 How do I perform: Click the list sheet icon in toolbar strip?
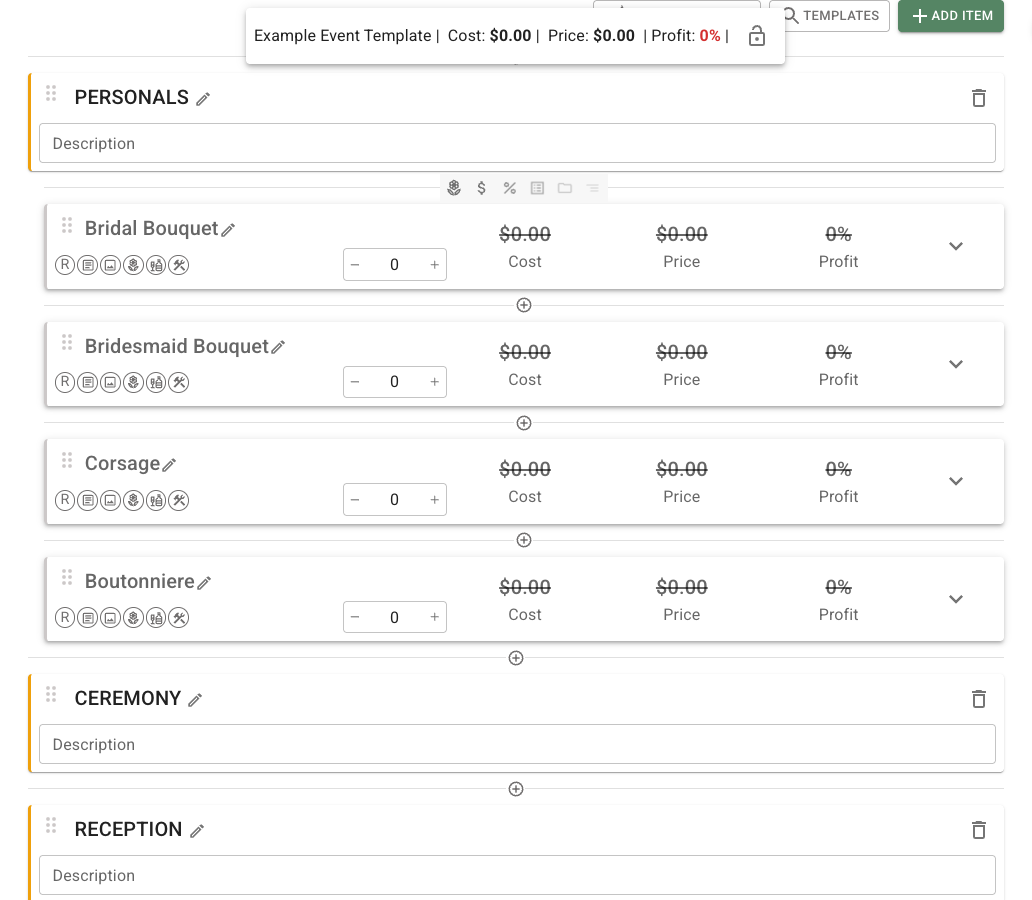pos(537,188)
